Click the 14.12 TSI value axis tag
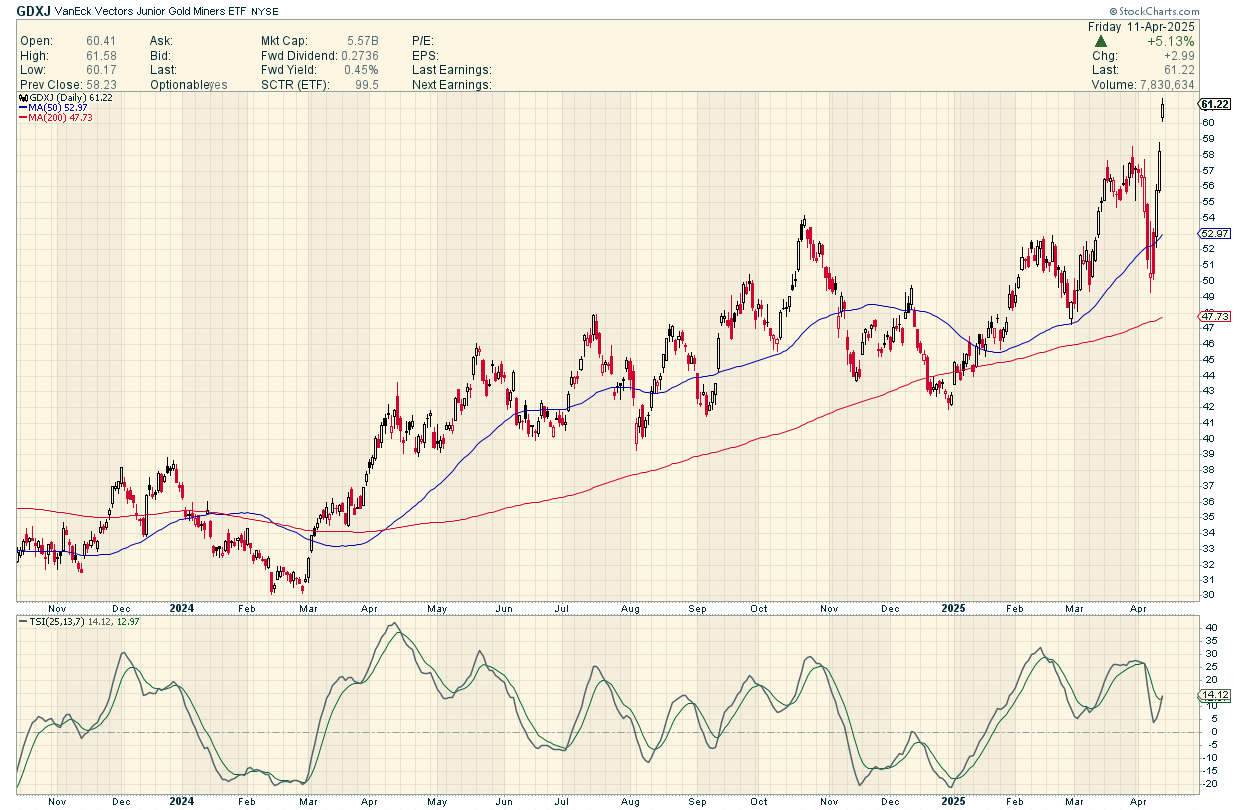 (1213, 695)
